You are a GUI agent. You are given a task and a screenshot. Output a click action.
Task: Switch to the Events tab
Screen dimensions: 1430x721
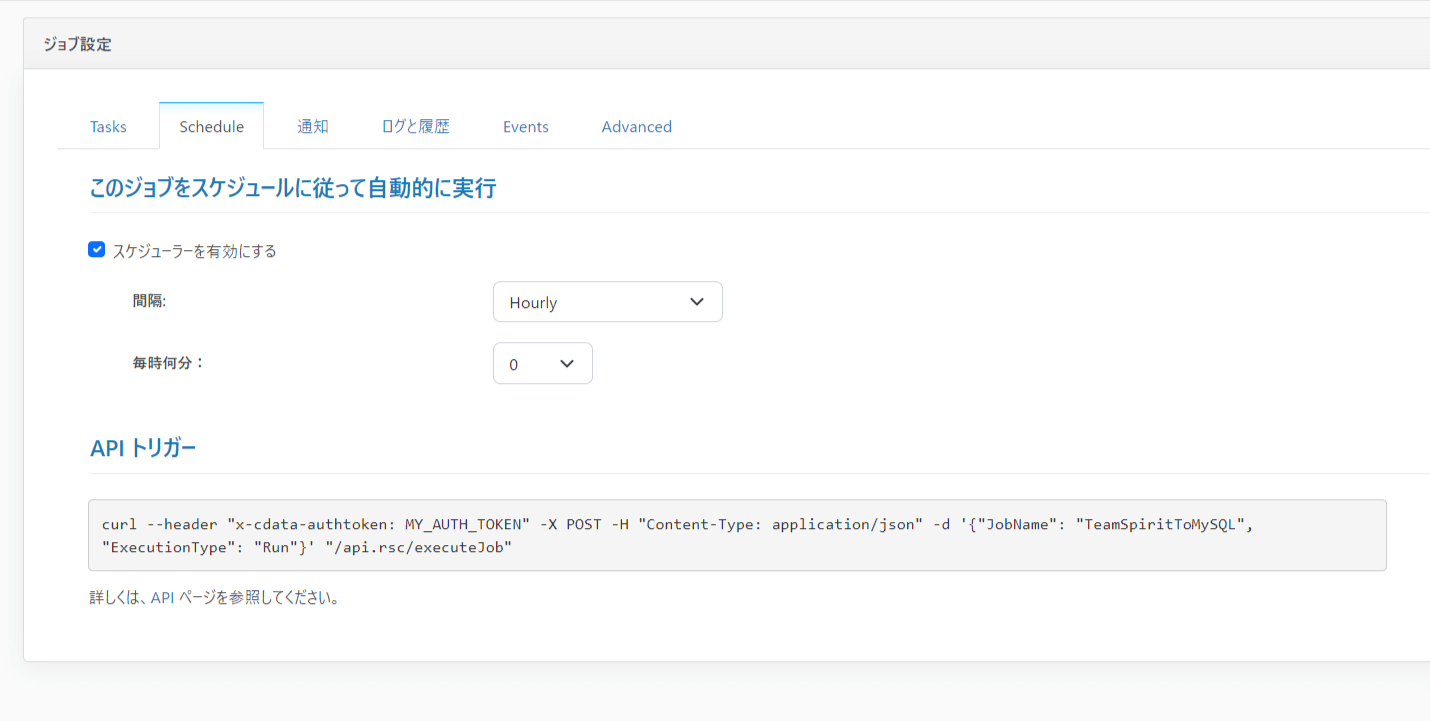coord(526,127)
